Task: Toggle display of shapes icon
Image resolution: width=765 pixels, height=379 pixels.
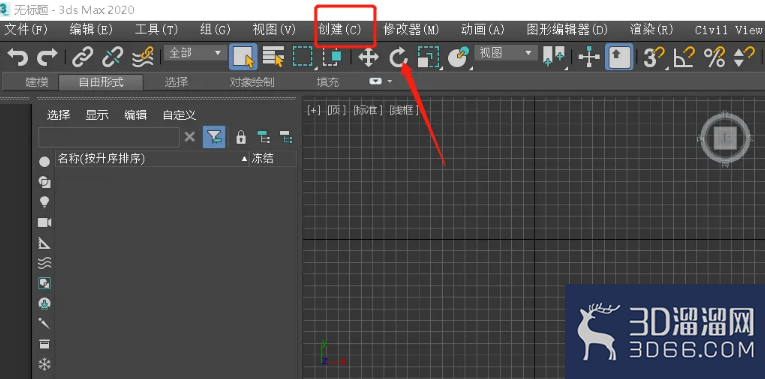Action: [x=44, y=182]
